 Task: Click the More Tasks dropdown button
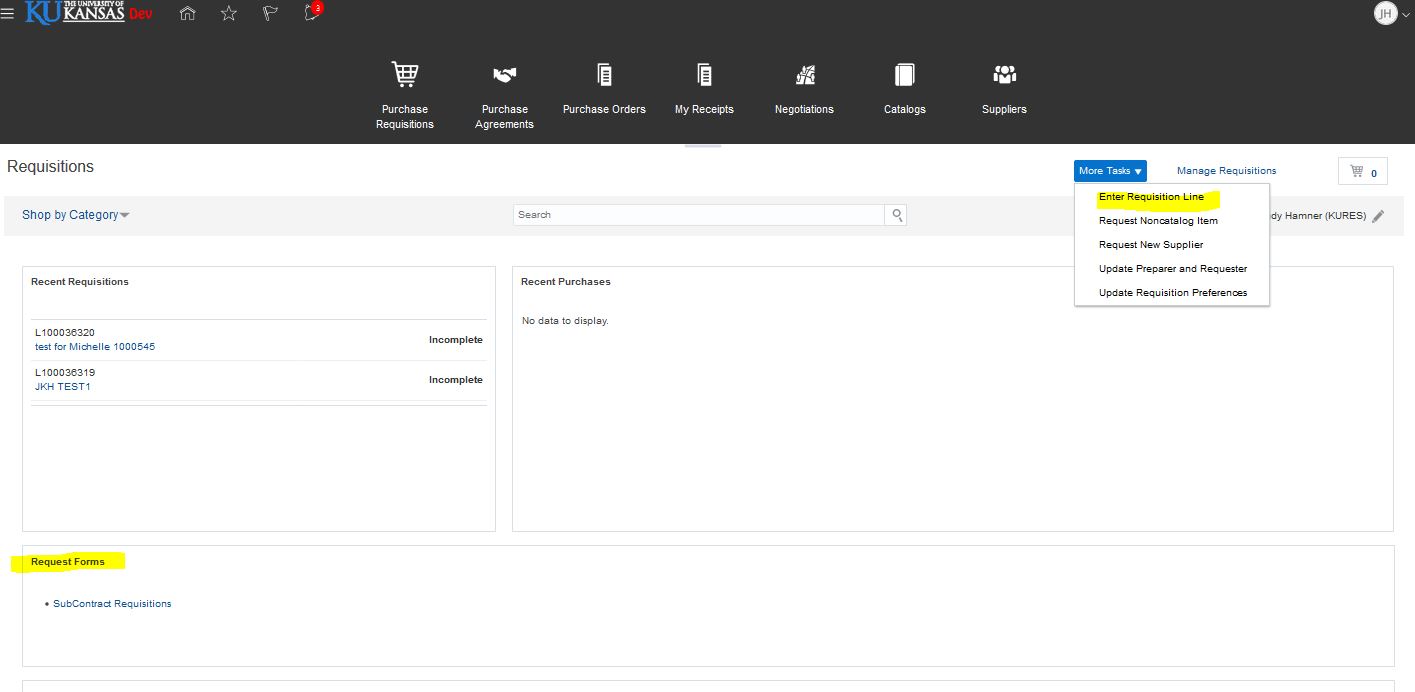point(1110,171)
